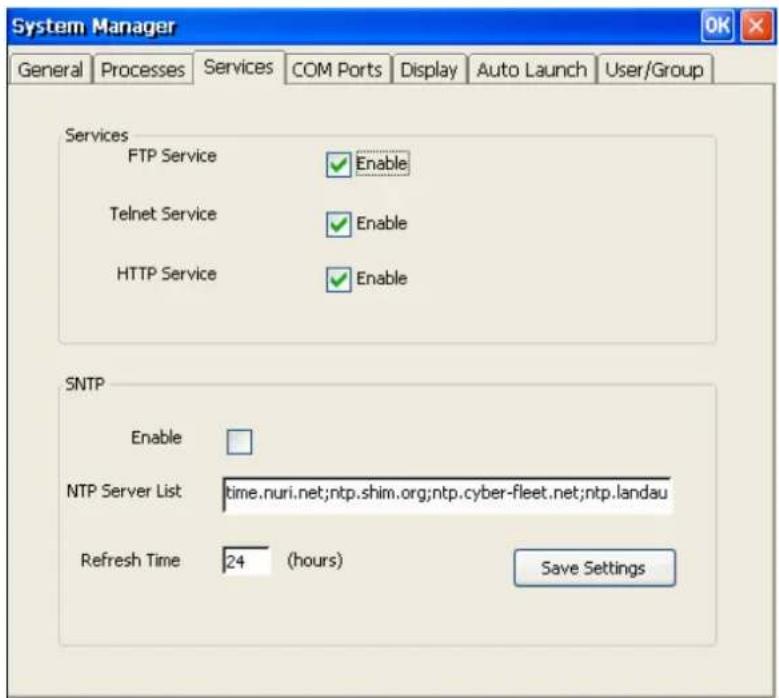Screen dimensions: 779x698
Task: Open the Auto Launch tab
Action: click(532, 70)
